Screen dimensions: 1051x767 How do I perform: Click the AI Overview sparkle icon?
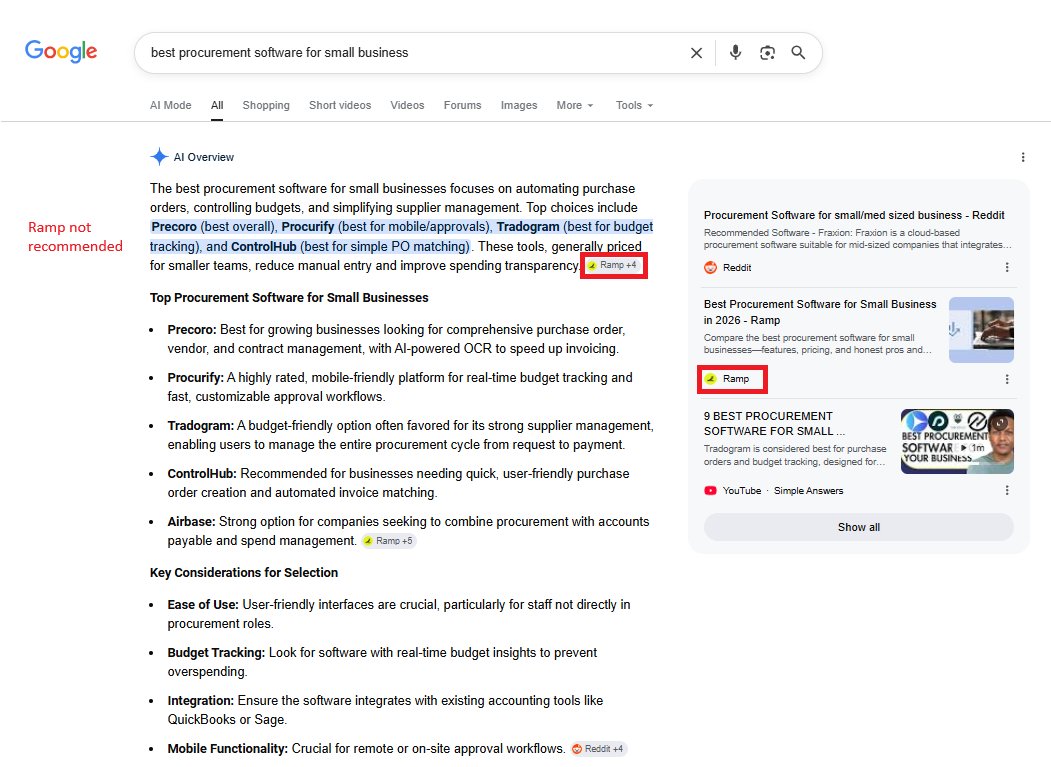pyautogui.click(x=159, y=157)
